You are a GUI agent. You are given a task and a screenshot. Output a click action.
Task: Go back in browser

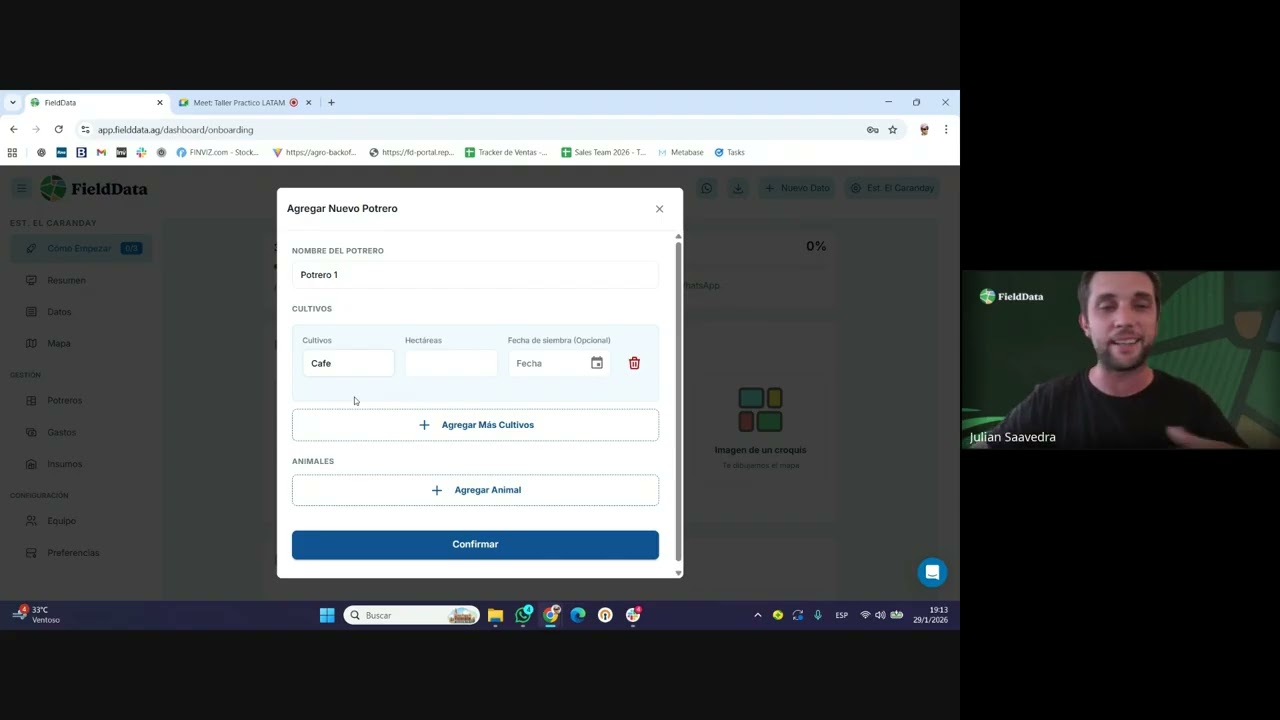click(x=13, y=129)
